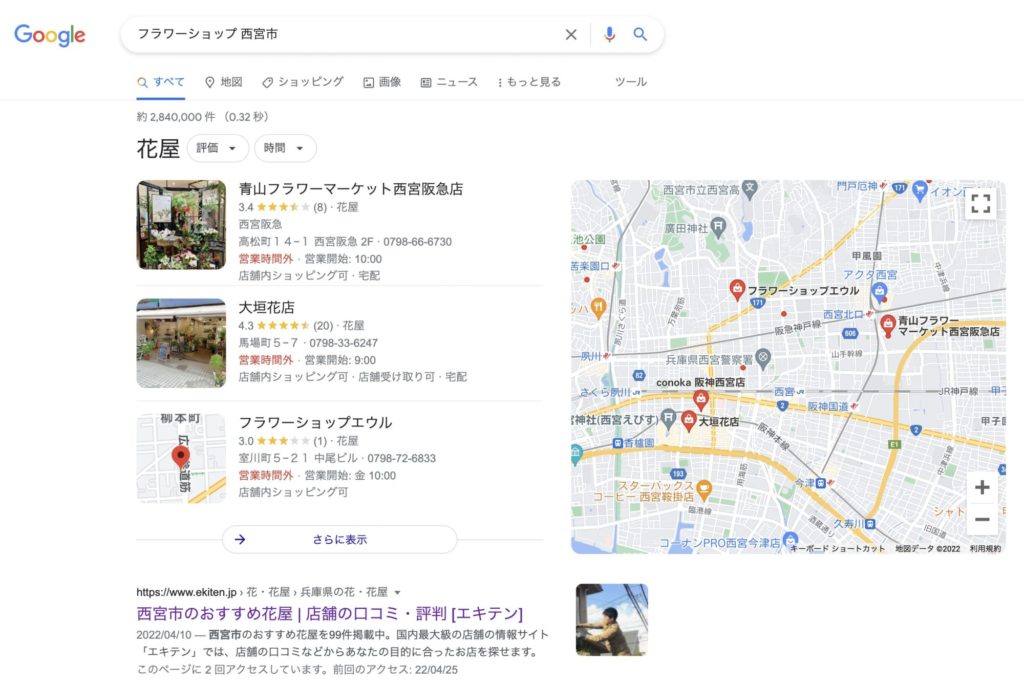Image resolution: width=1024 pixels, height=685 pixels.
Task: Switch to the 画像 images tab
Action: point(382,82)
